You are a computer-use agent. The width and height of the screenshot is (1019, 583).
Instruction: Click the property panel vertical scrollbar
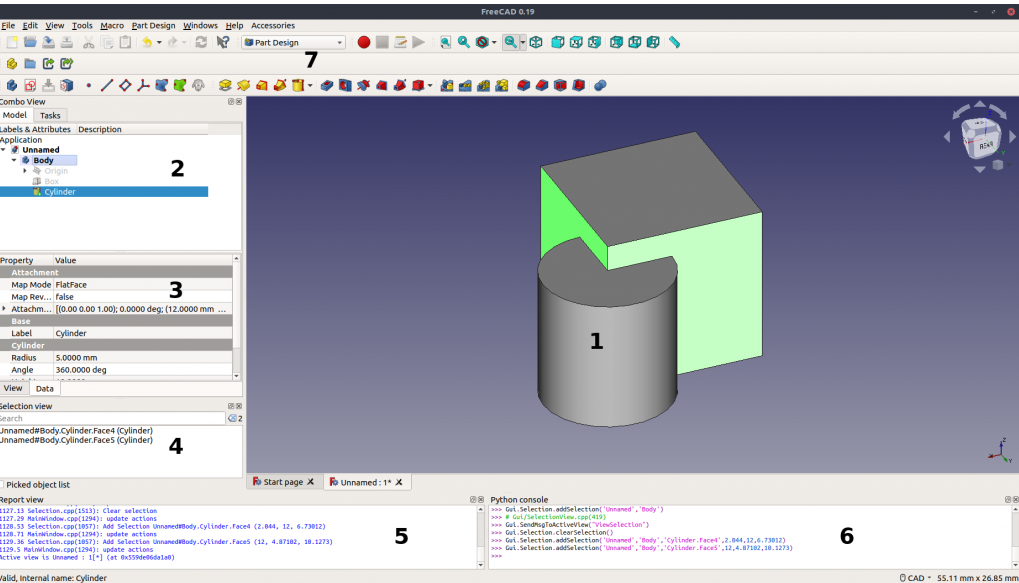pyautogui.click(x=236, y=317)
